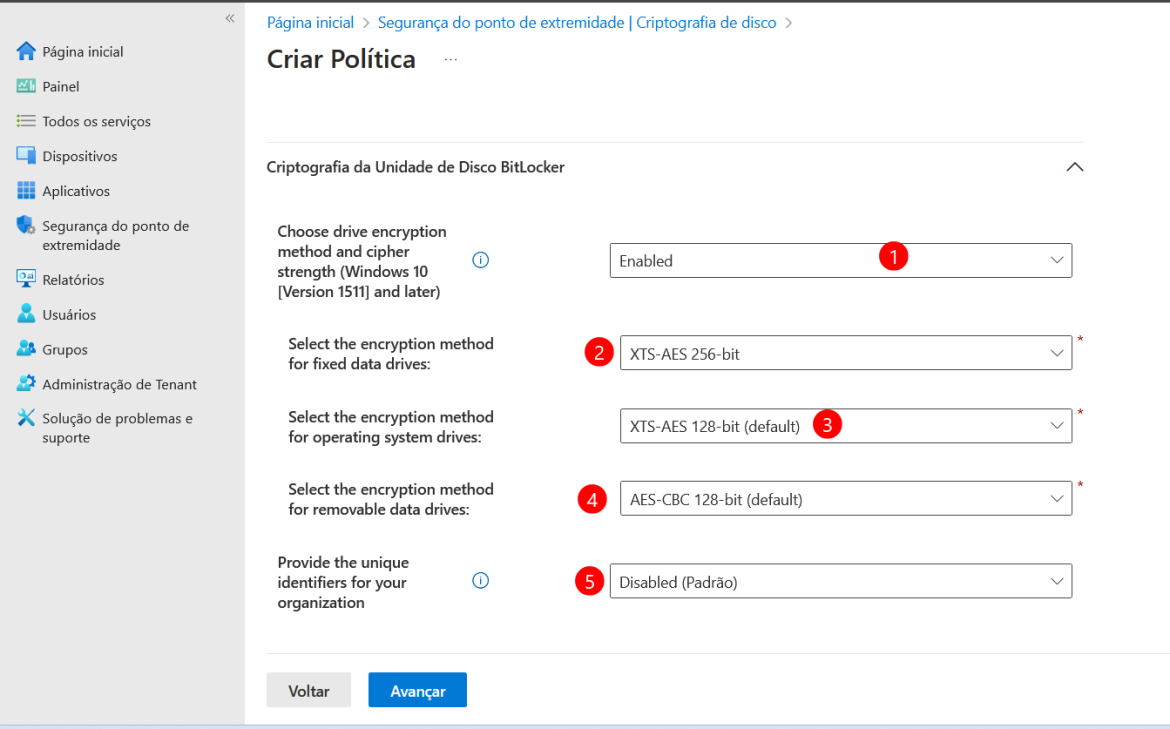Image resolution: width=1170 pixels, height=729 pixels.
Task: Collapse the BitLocker section chevron
Action: point(1075,167)
